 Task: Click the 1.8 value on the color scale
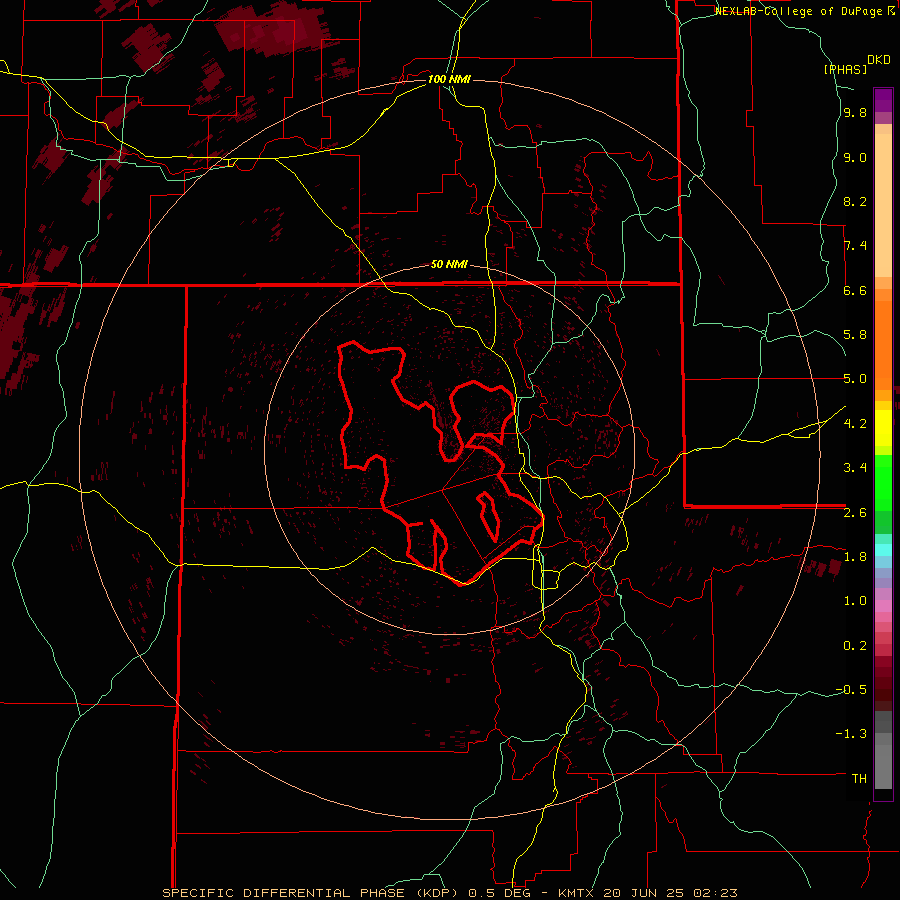tap(855, 557)
